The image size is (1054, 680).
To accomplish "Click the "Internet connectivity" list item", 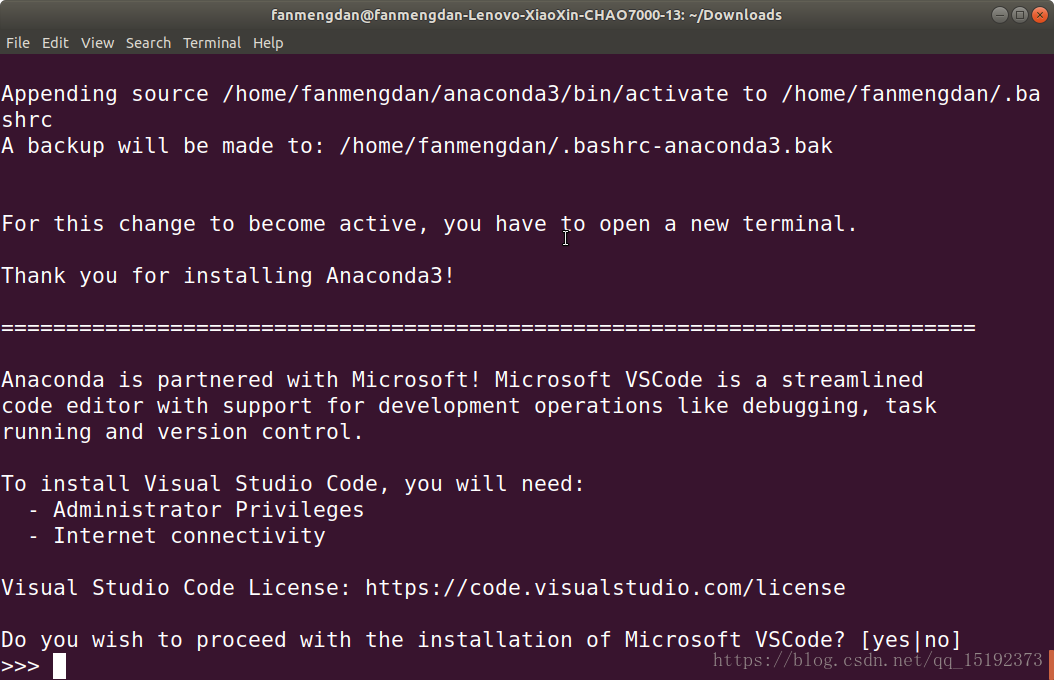I will click(189, 536).
